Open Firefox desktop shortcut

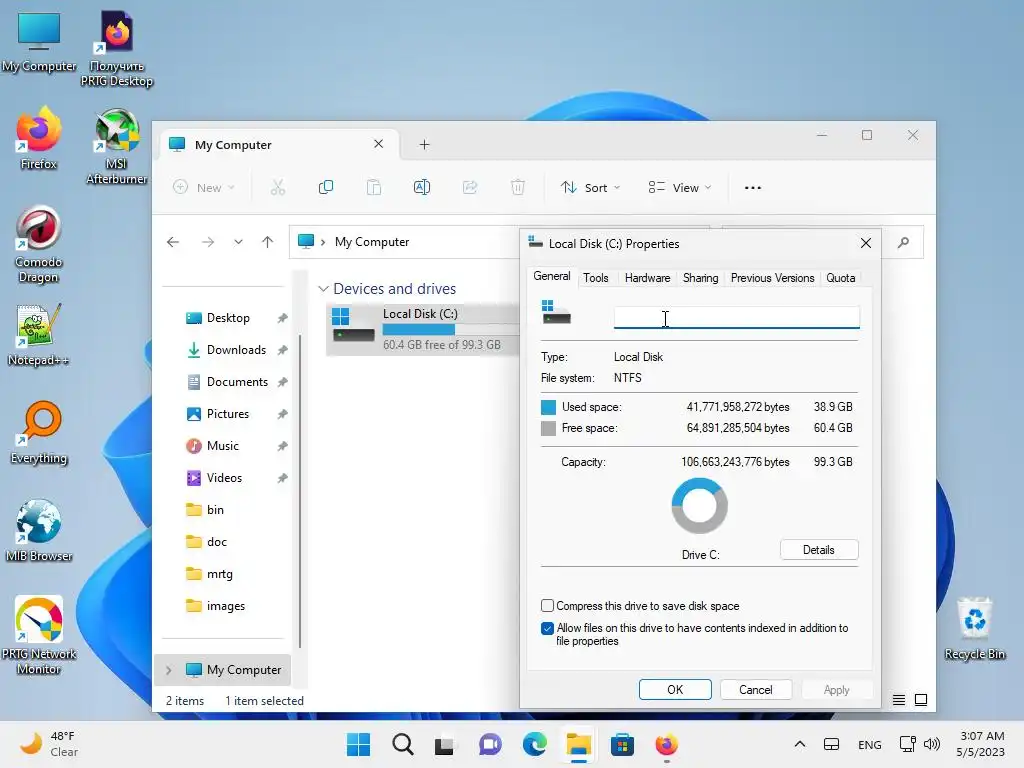pos(39,138)
